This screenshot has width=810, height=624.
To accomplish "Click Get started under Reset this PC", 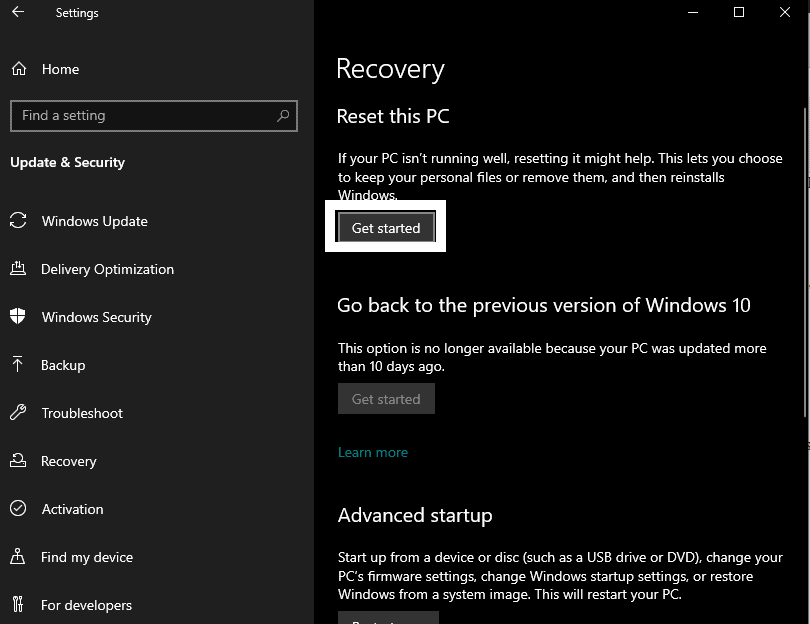I will (x=386, y=227).
